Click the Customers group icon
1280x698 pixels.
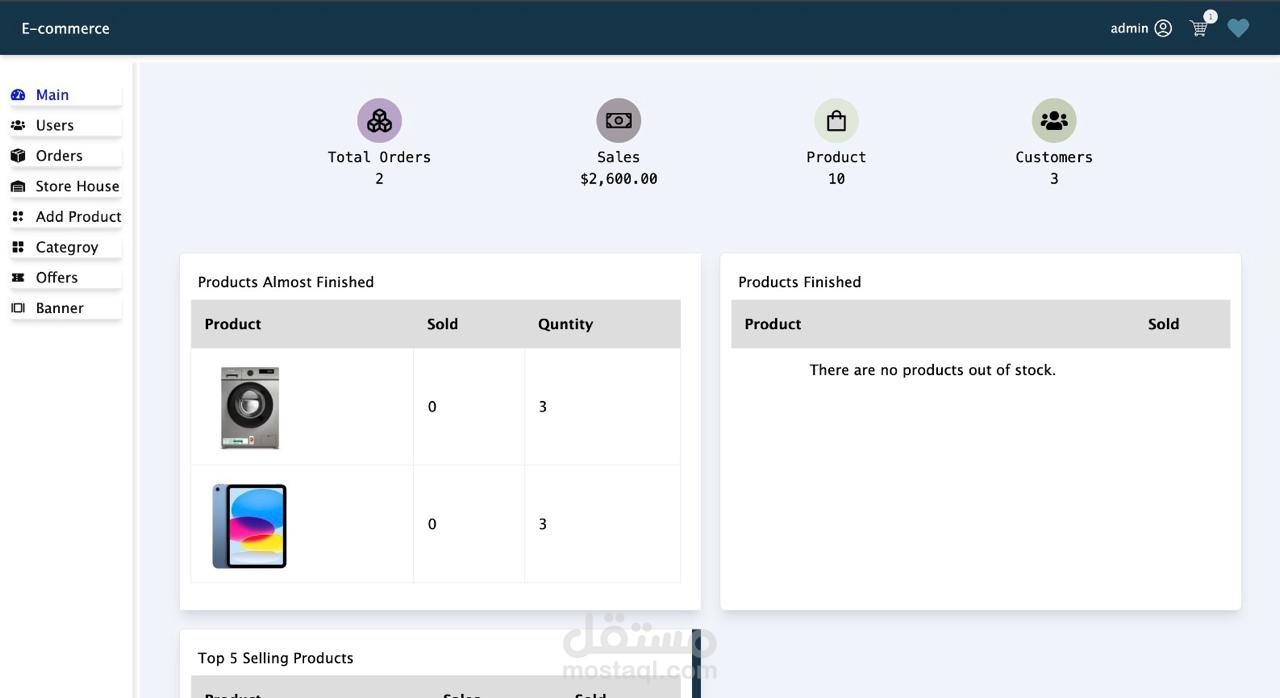pos(1053,121)
